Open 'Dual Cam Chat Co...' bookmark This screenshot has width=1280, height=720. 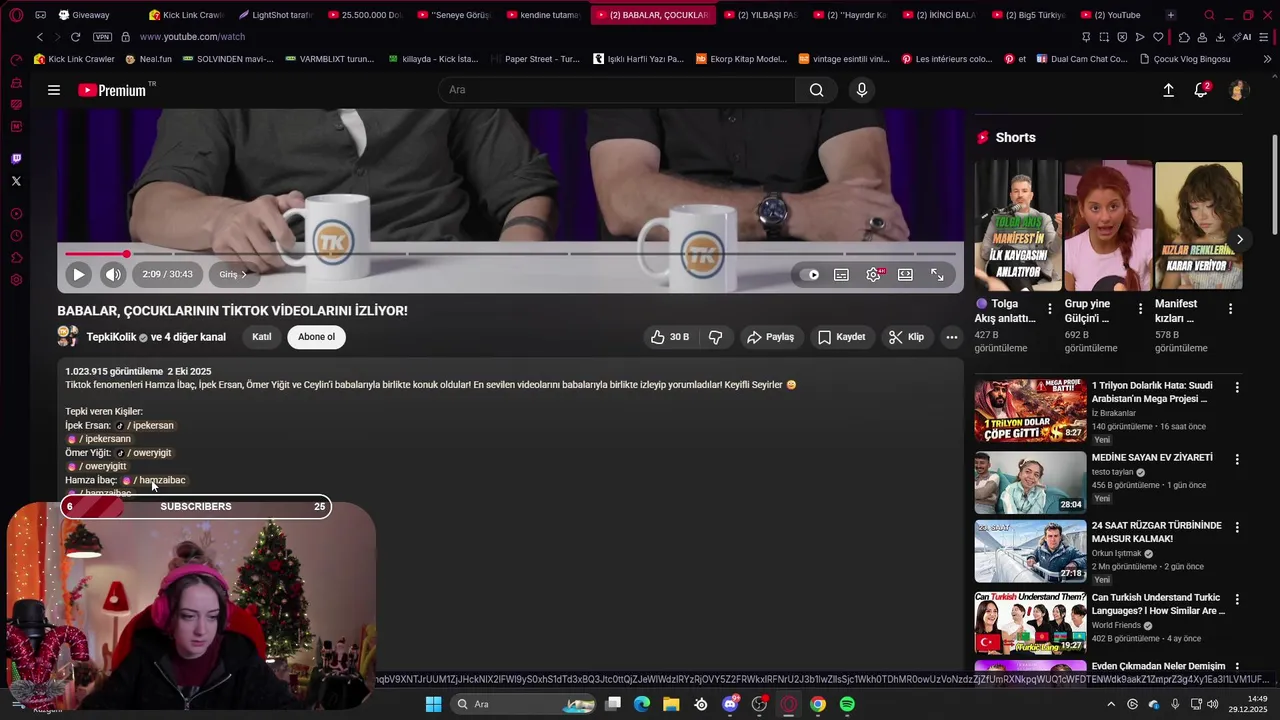1082,59
